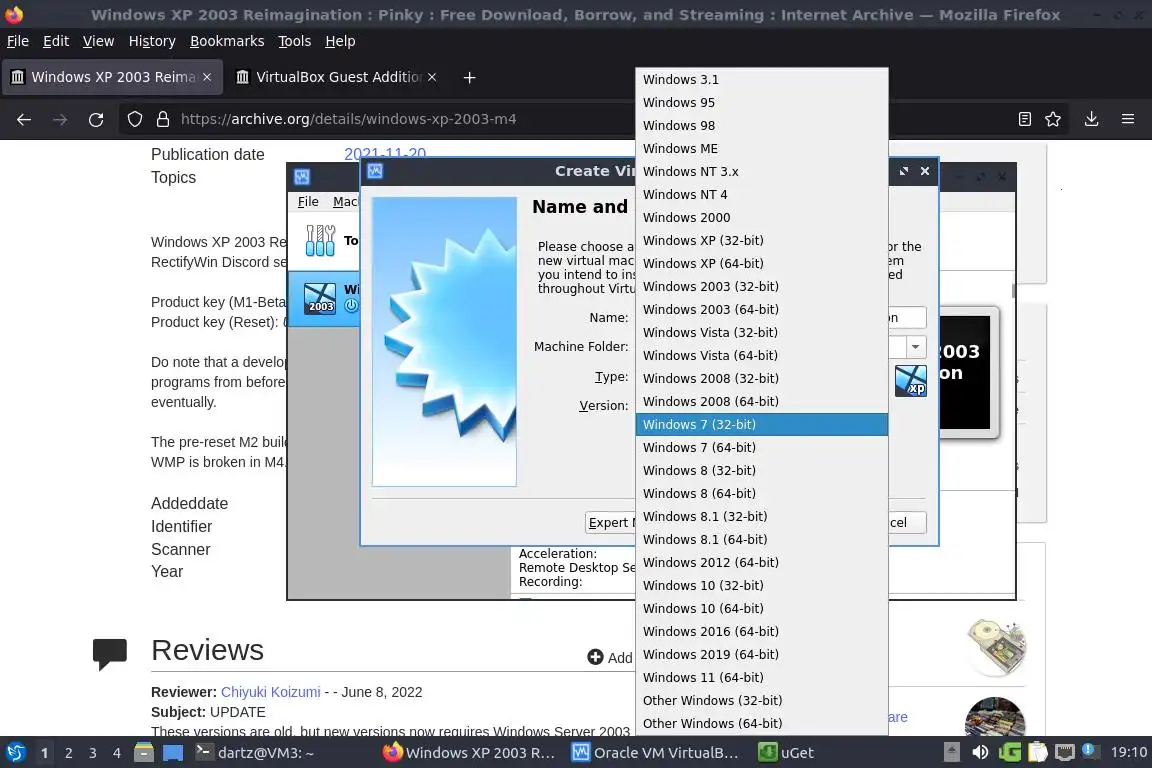Open uGet tray icon
Screen dimensions: 1152x768
(1009, 752)
